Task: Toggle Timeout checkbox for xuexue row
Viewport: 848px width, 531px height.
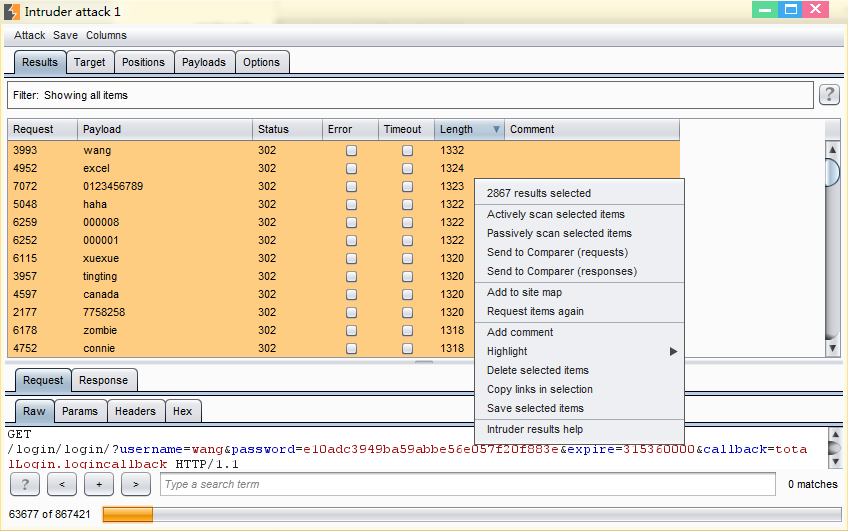Action: click(407, 258)
